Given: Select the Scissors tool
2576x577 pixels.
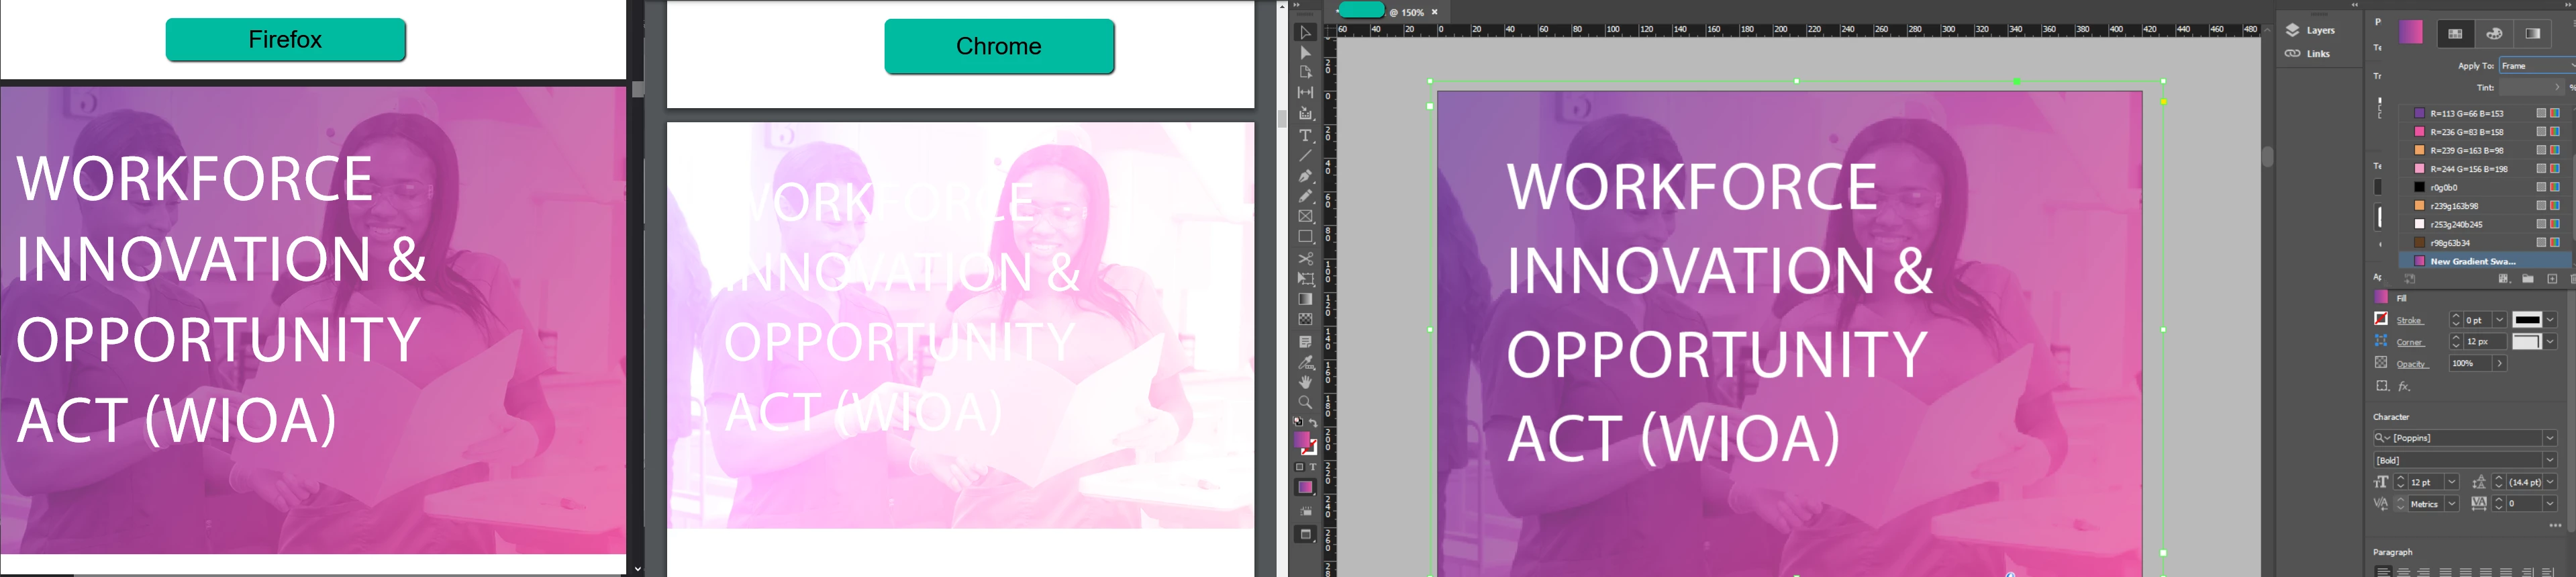Looking at the screenshot, I should coord(1305,259).
